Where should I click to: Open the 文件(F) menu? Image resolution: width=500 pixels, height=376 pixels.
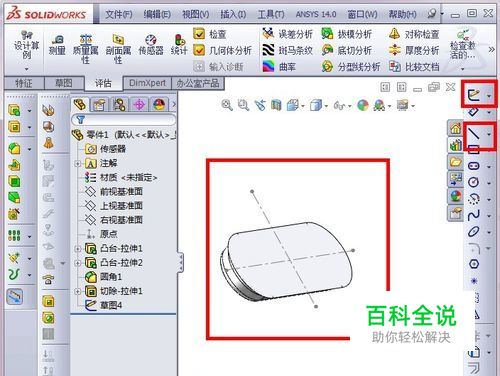(x=119, y=14)
